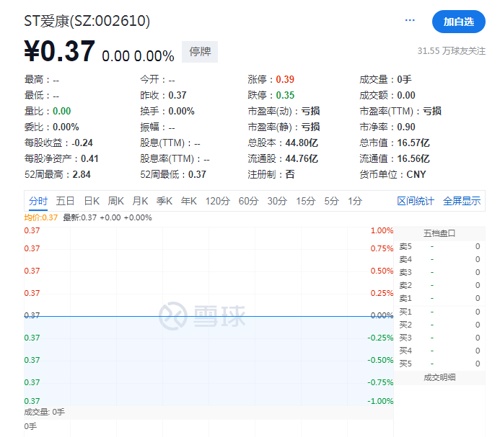Select the 月K chart tab
This screenshot has width=500, height=437.
[x=140, y=201]
